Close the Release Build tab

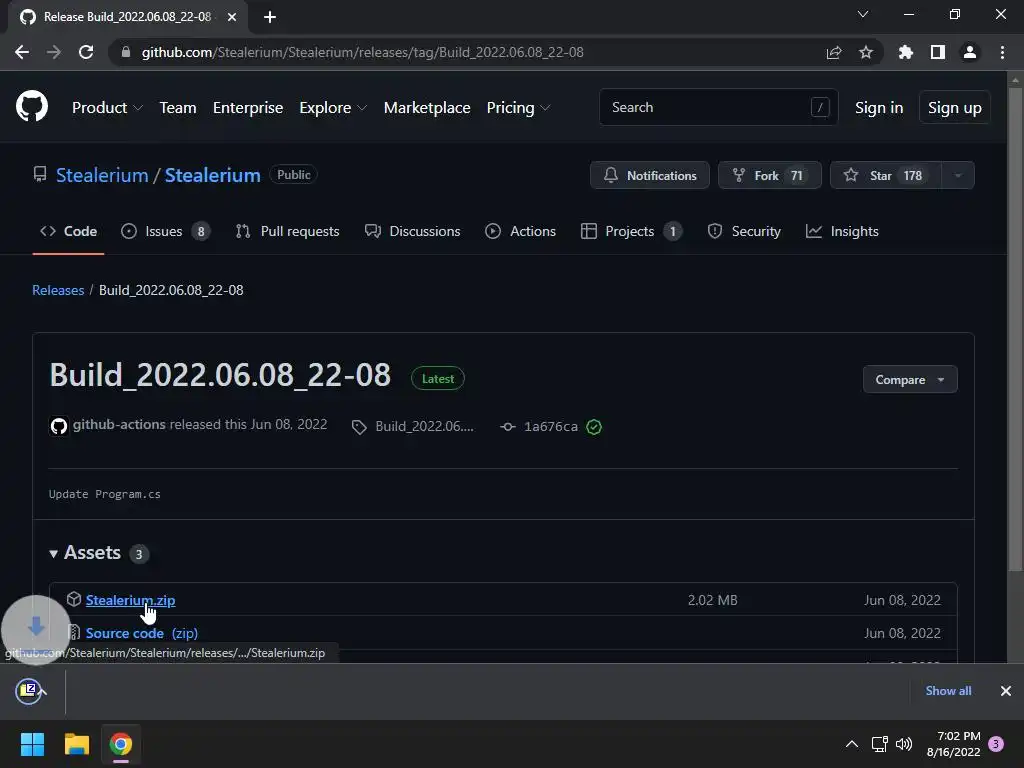click(232, 17)
